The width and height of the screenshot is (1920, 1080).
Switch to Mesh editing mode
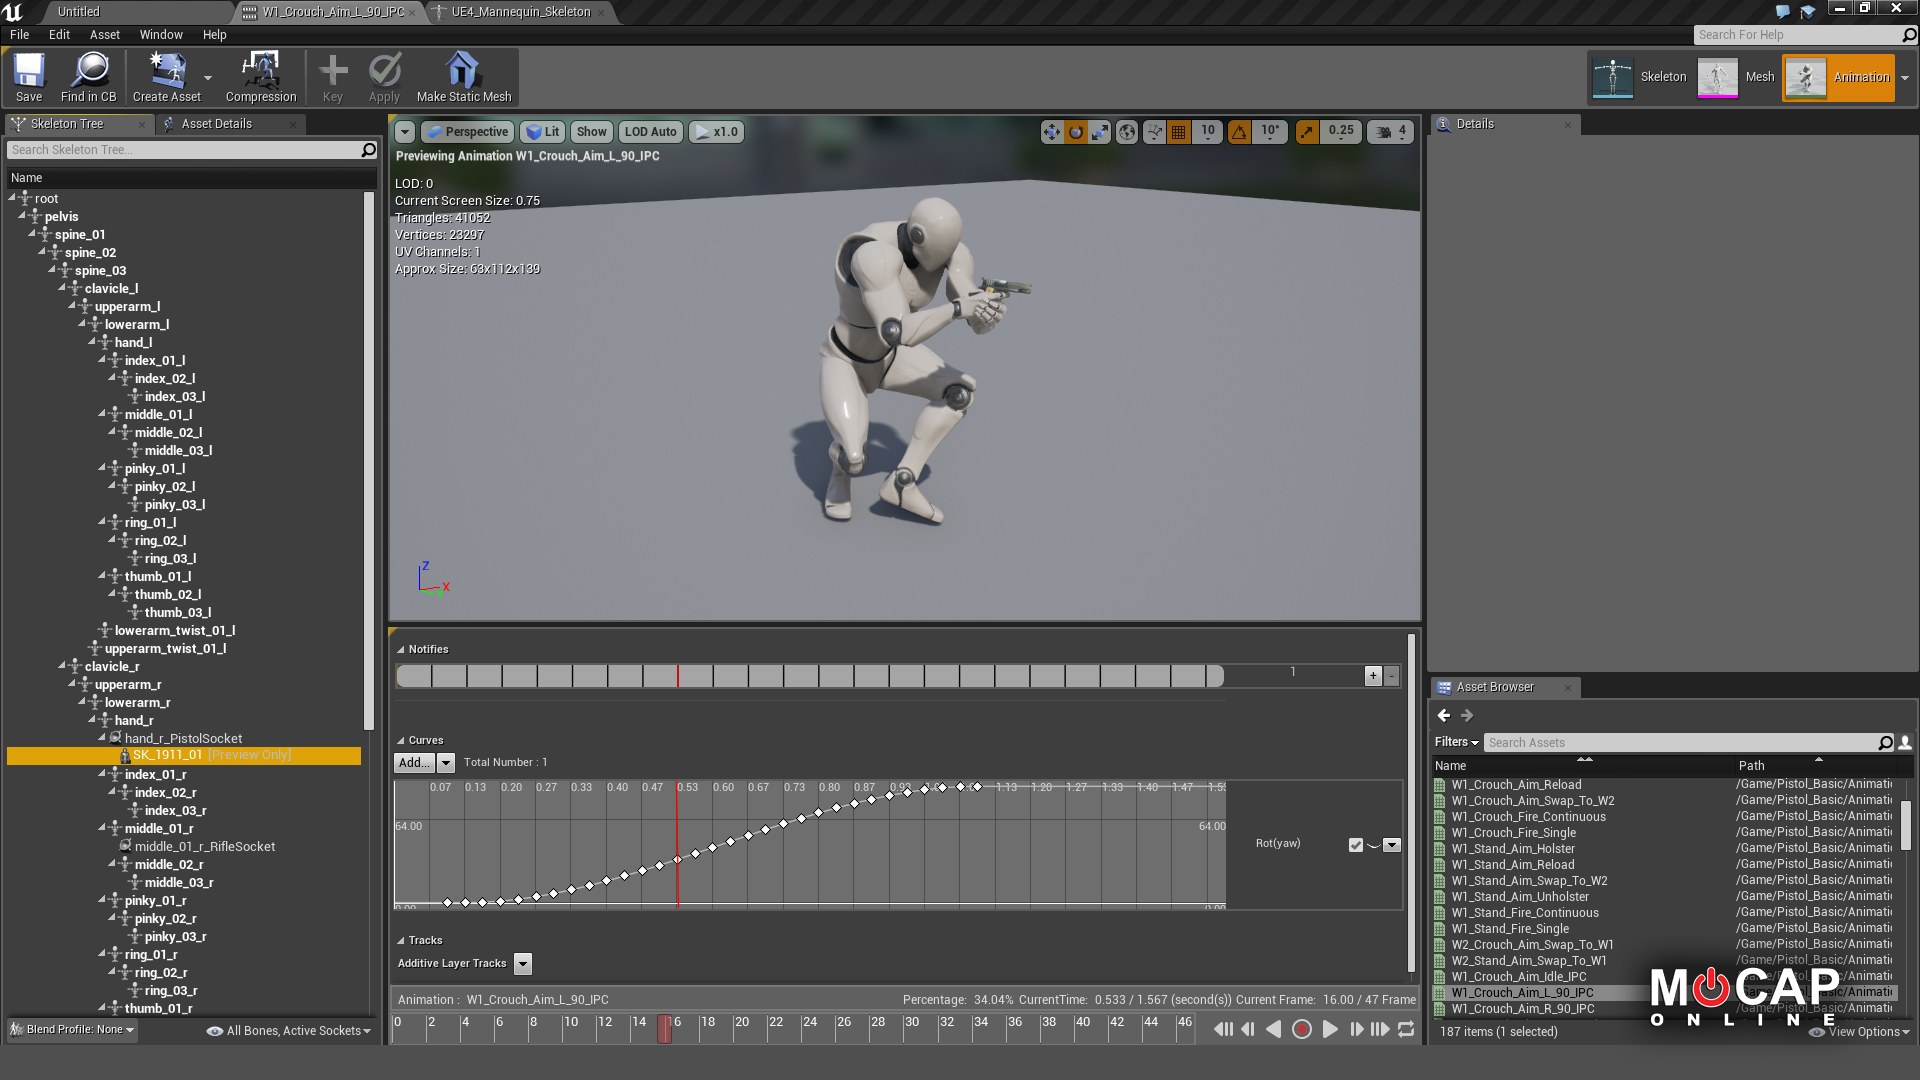point(1738,77)
